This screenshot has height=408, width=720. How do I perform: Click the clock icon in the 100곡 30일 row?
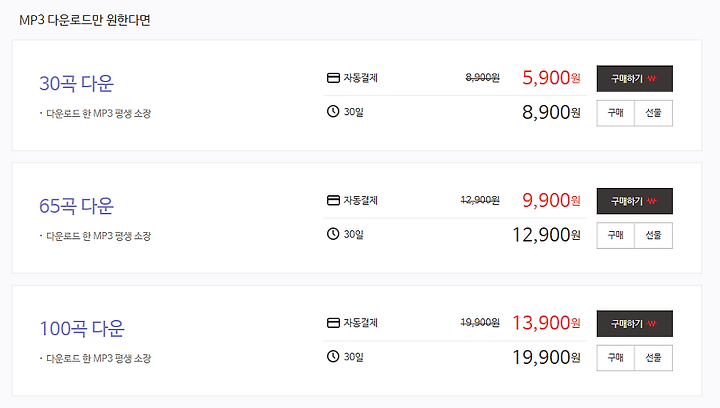click(333, 357)
